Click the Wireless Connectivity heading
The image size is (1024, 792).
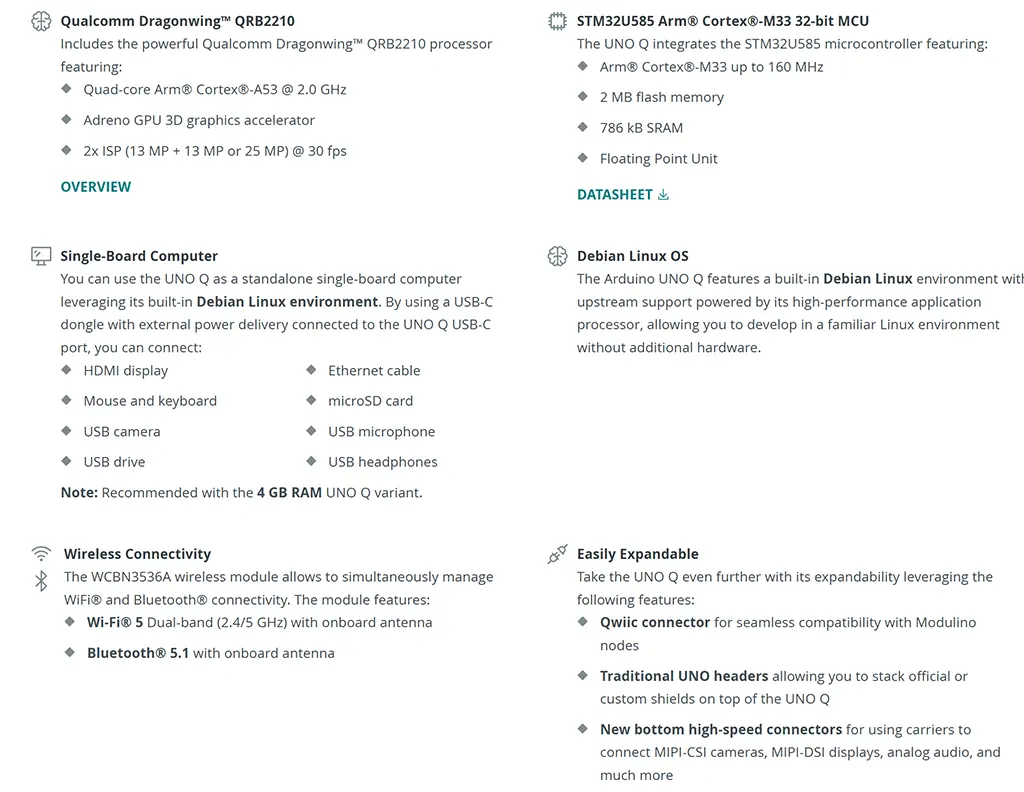(x=137, y=554)
